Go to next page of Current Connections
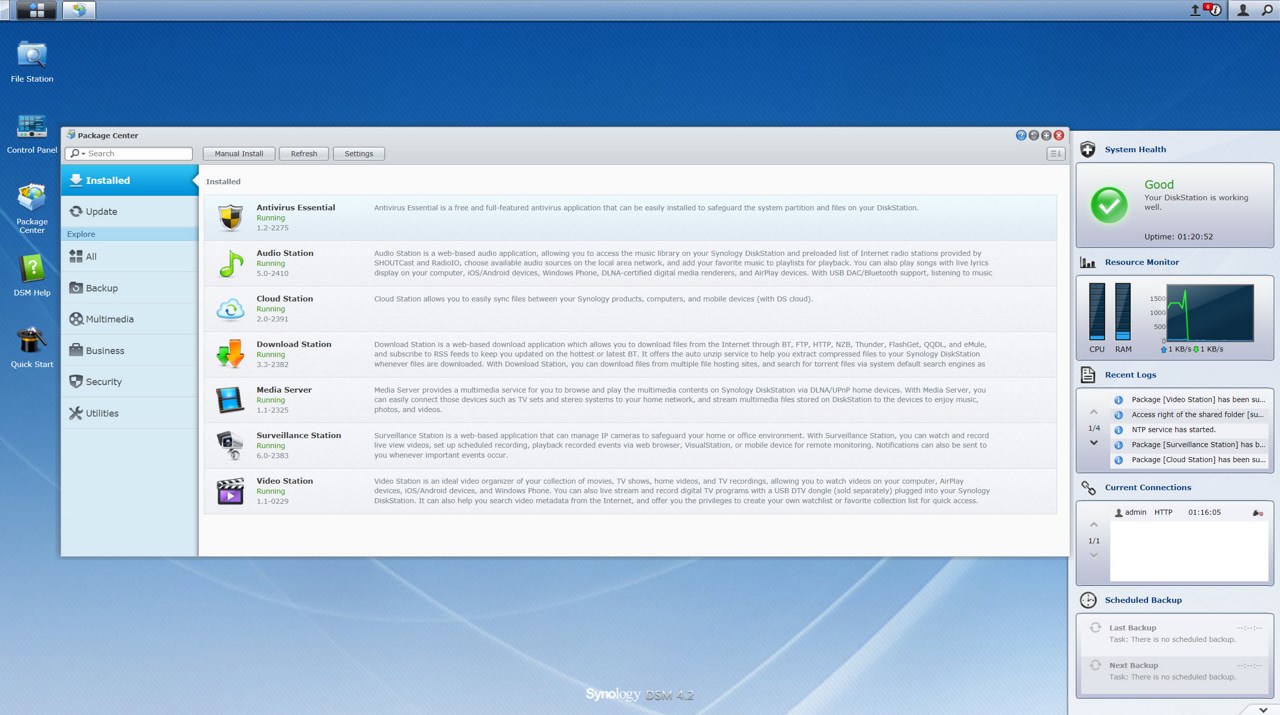1280x715 pixels. pos(1093,556)
